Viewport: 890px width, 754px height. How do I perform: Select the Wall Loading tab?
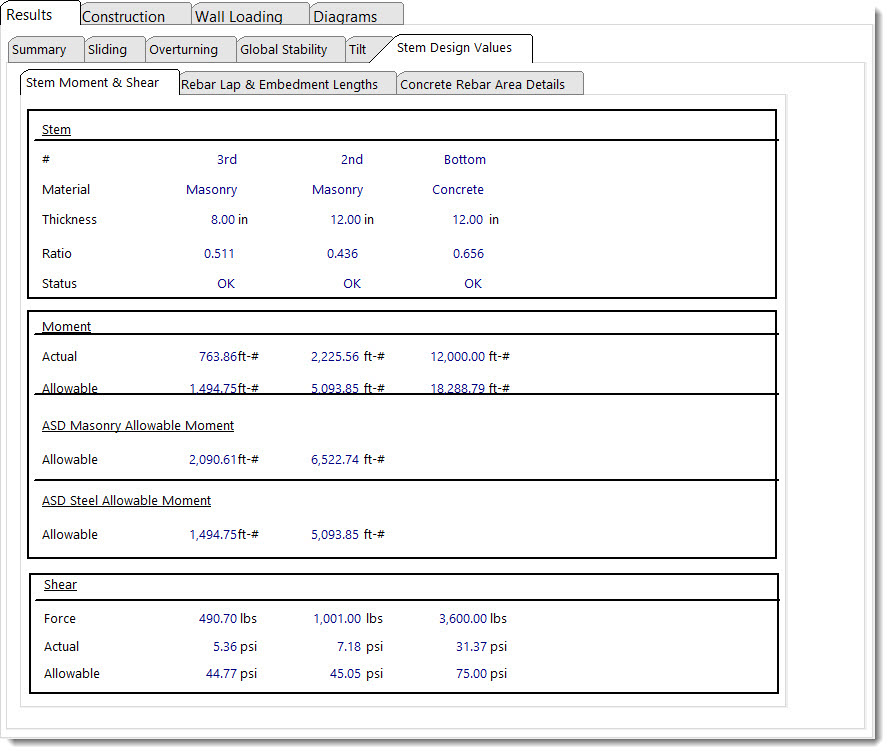click(x=239, y=17)
